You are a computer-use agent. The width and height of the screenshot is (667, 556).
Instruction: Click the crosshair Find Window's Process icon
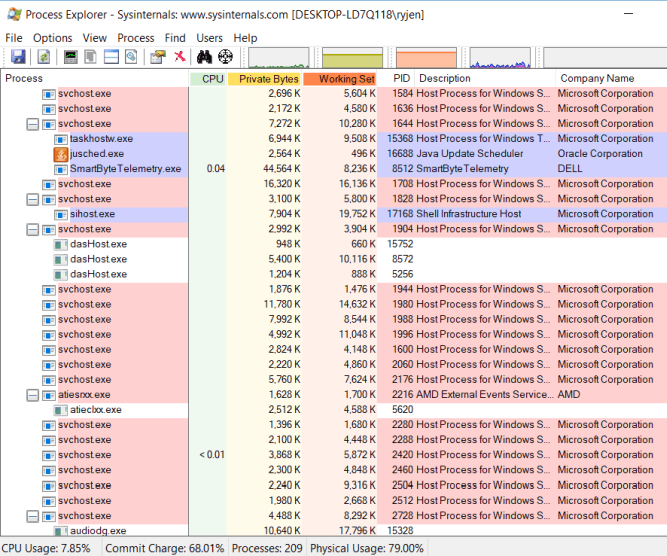(226, 57)
